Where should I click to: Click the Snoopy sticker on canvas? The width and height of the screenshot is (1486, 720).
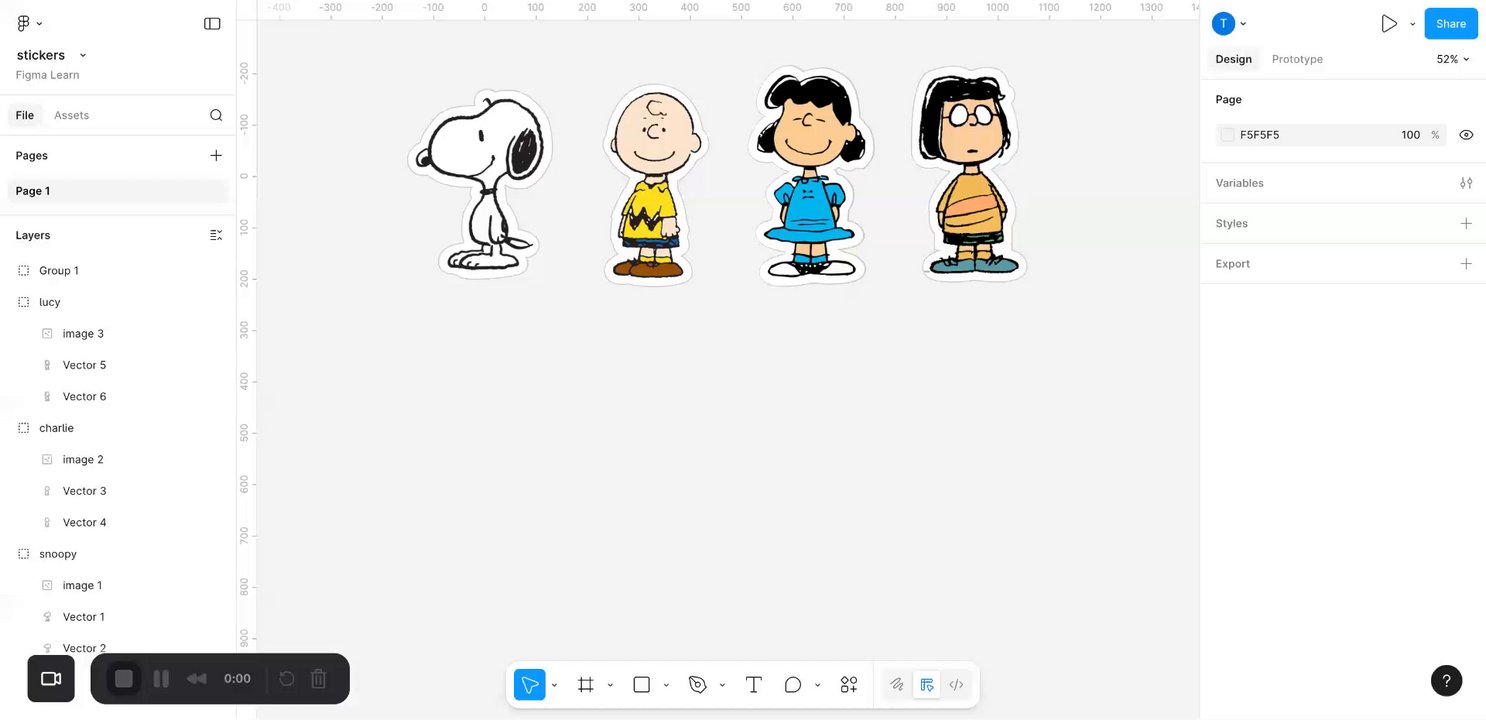482,183
